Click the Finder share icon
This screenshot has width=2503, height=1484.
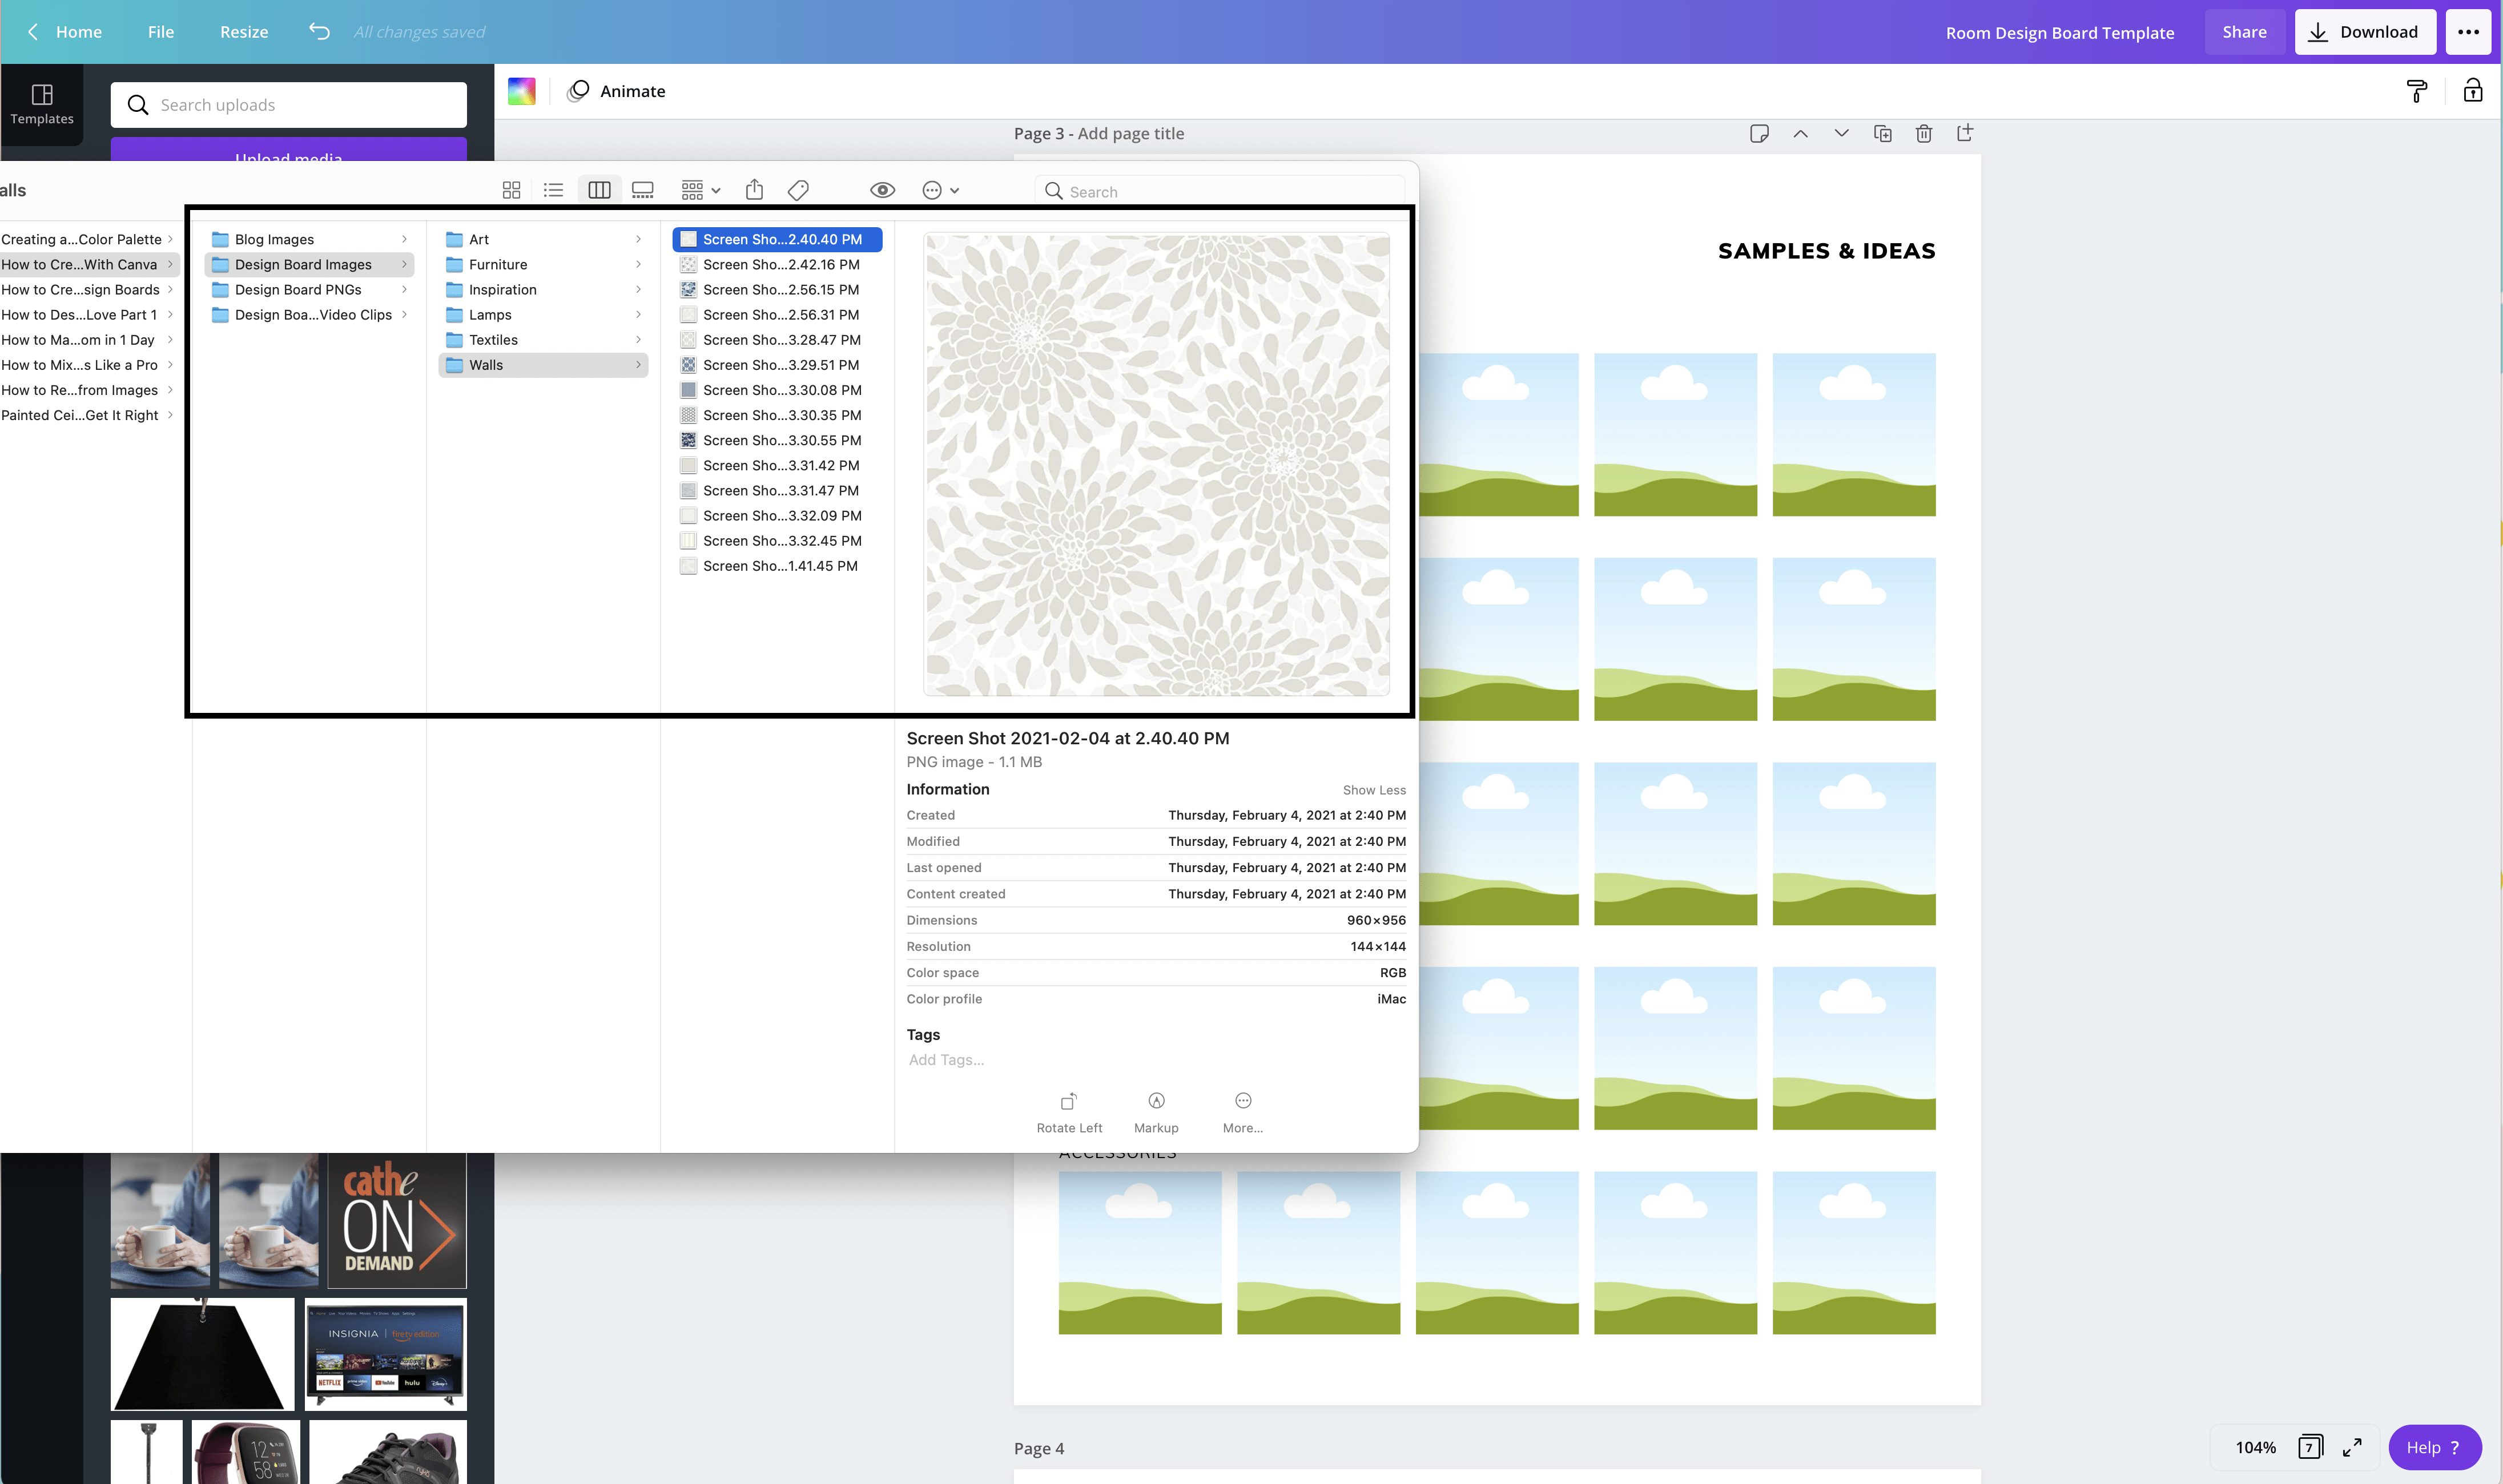click(754, 190)
